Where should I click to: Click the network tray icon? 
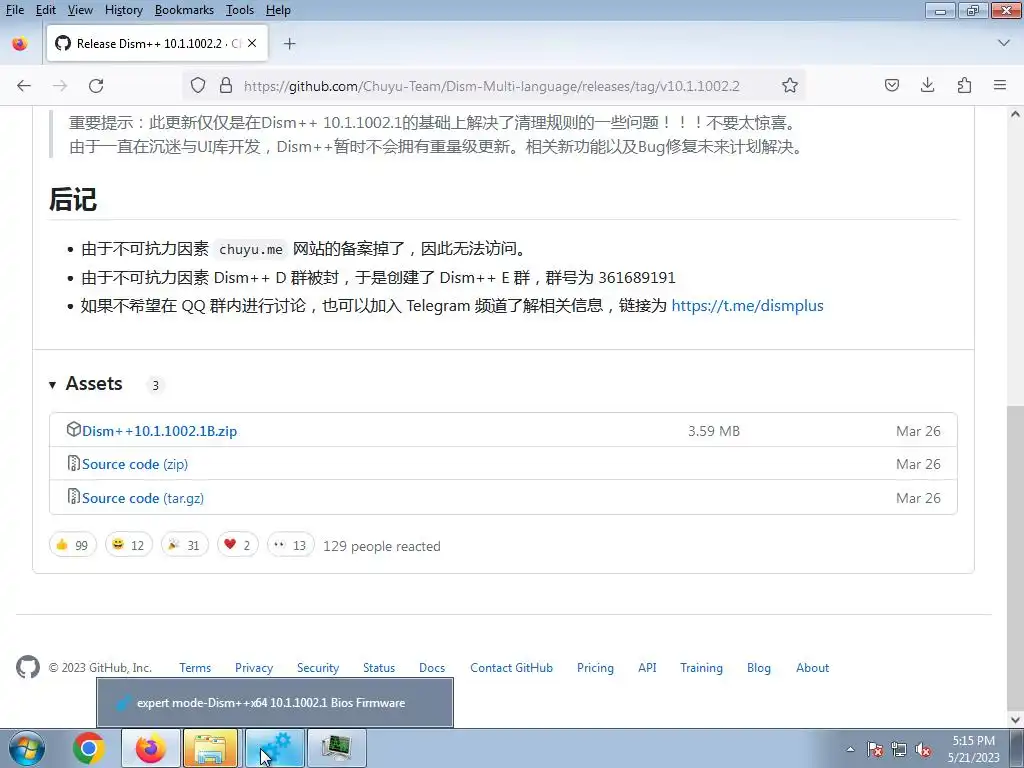(x=899, y=749)
